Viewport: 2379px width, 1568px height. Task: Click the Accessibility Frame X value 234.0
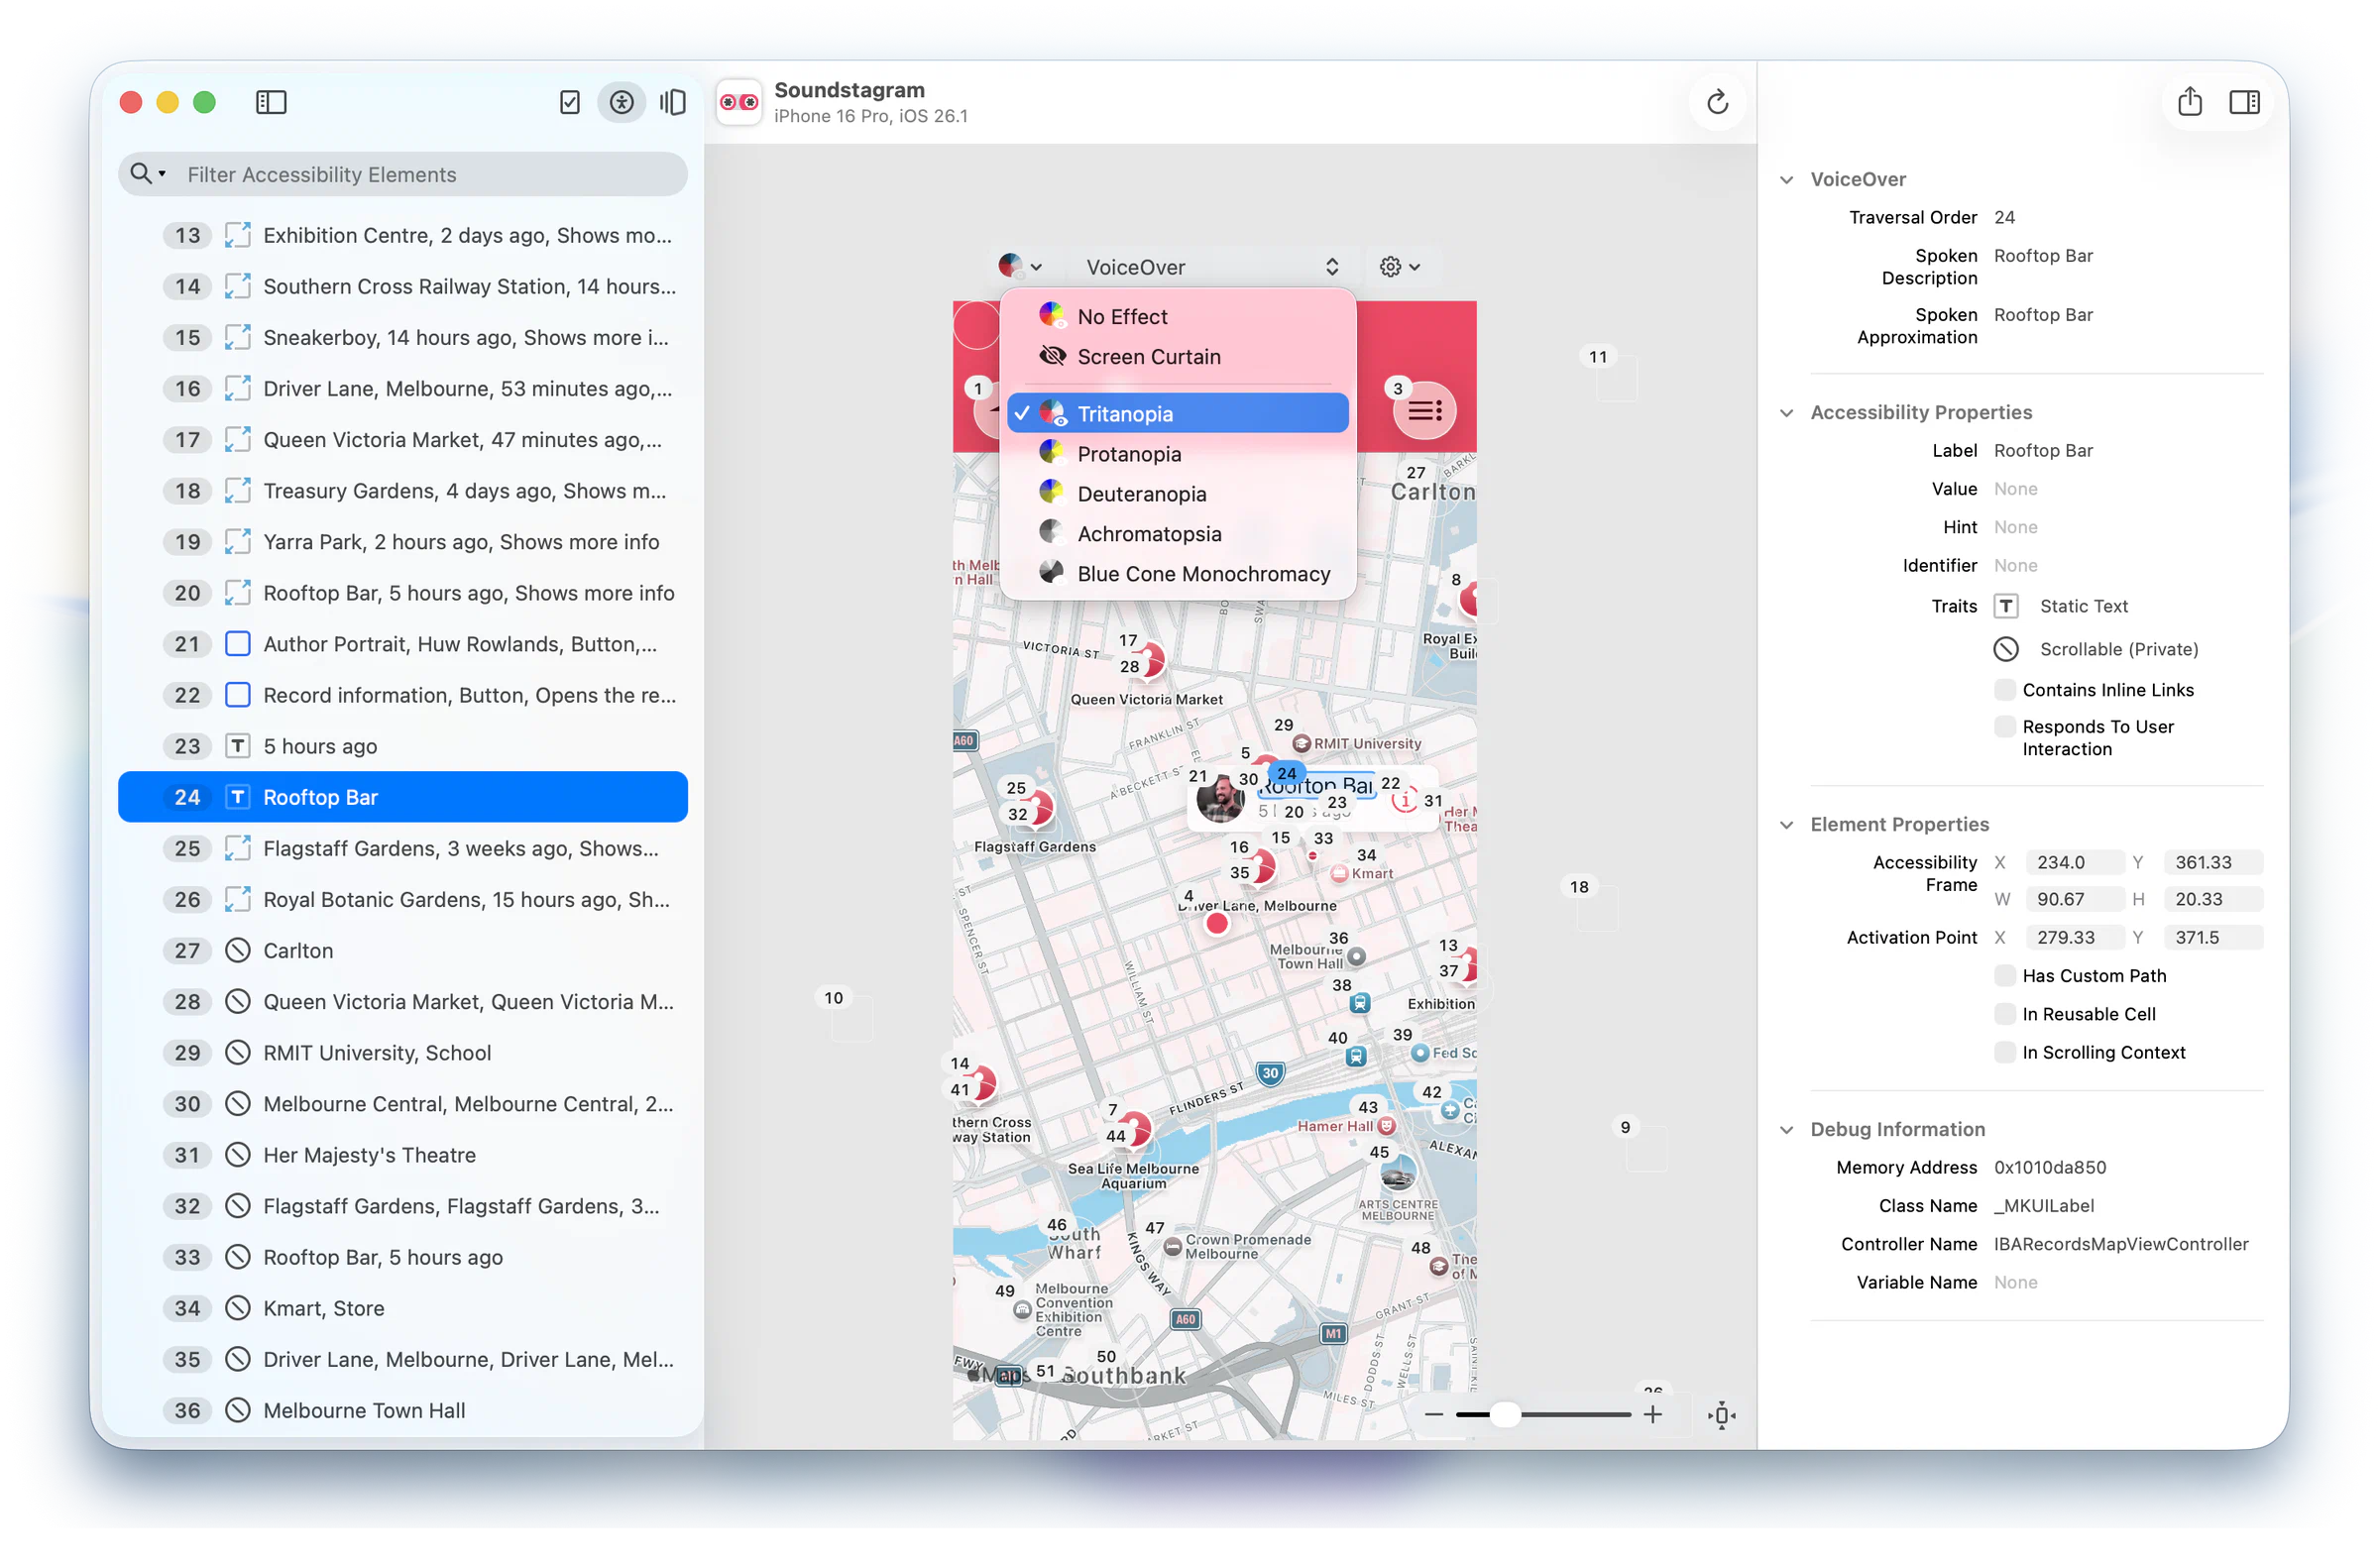pos(2074,862)
